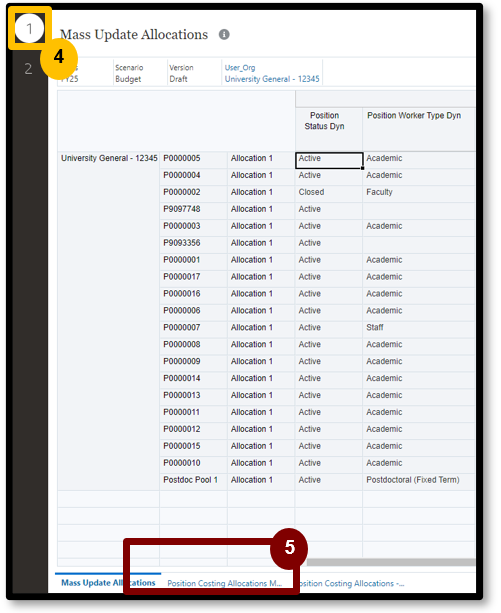
Task: Click position P0000007 row
Action: [x=193, y=328]
